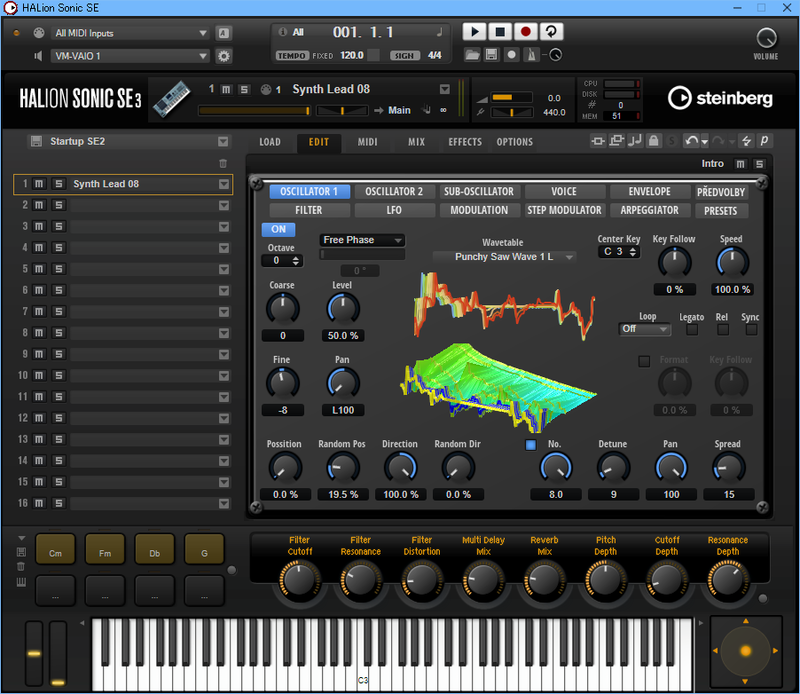Click the player 'p' icon in toolbar

click(764, 140)
